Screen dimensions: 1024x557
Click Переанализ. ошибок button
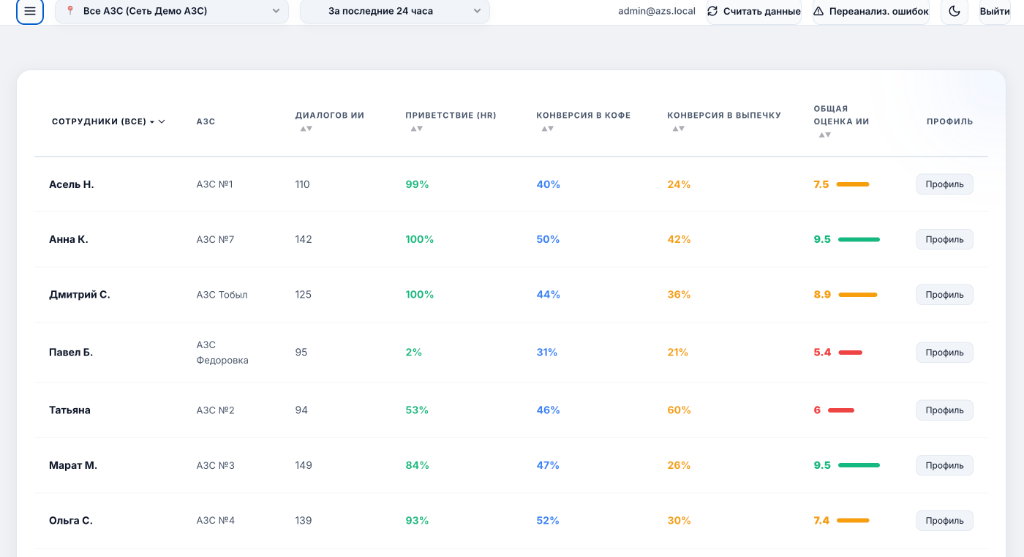point(871,11)
